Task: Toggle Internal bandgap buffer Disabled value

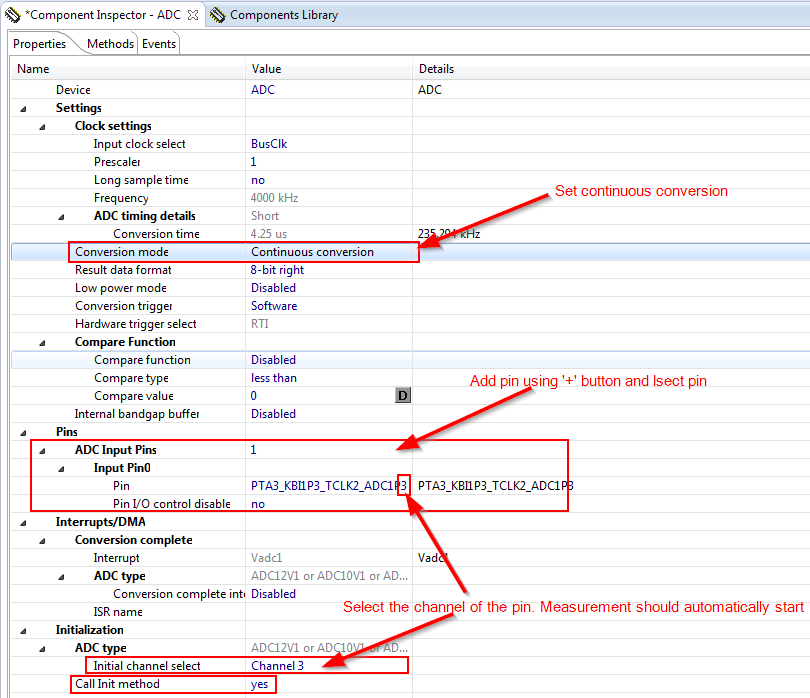Action: point(273,414)
